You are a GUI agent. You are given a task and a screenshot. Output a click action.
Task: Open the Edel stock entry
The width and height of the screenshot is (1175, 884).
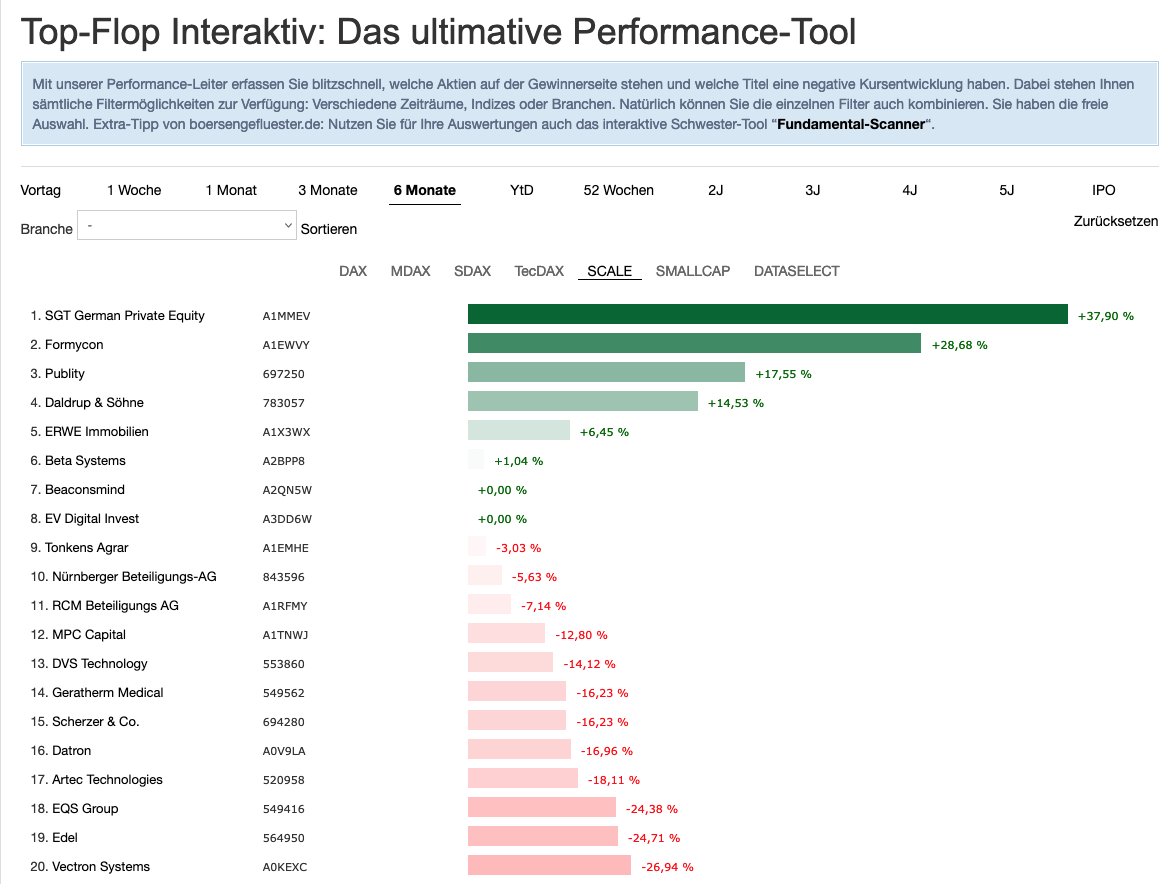pyautogui.click(x=64, y=838)
